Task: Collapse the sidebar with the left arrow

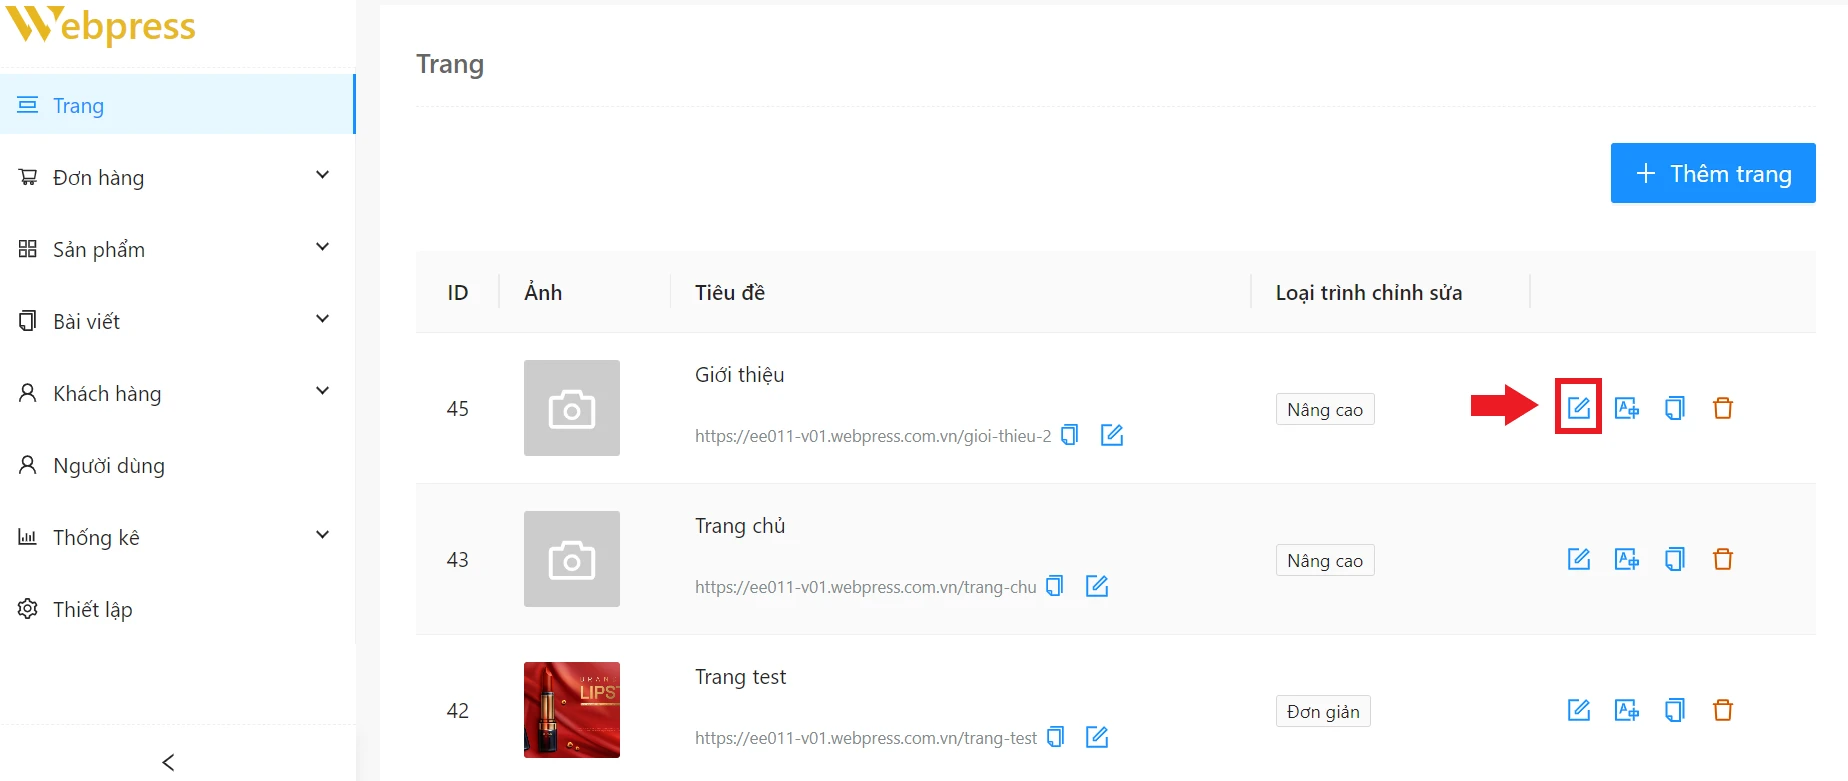Action: [x=168, y=762]
